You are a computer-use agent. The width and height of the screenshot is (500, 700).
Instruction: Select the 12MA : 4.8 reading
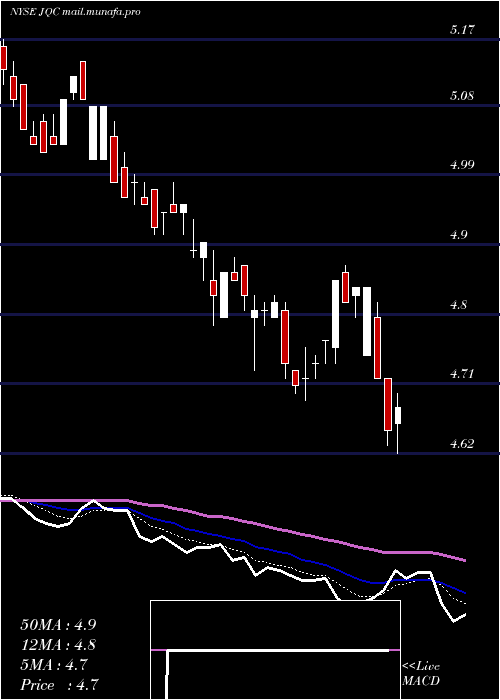(x=58, y=645)
